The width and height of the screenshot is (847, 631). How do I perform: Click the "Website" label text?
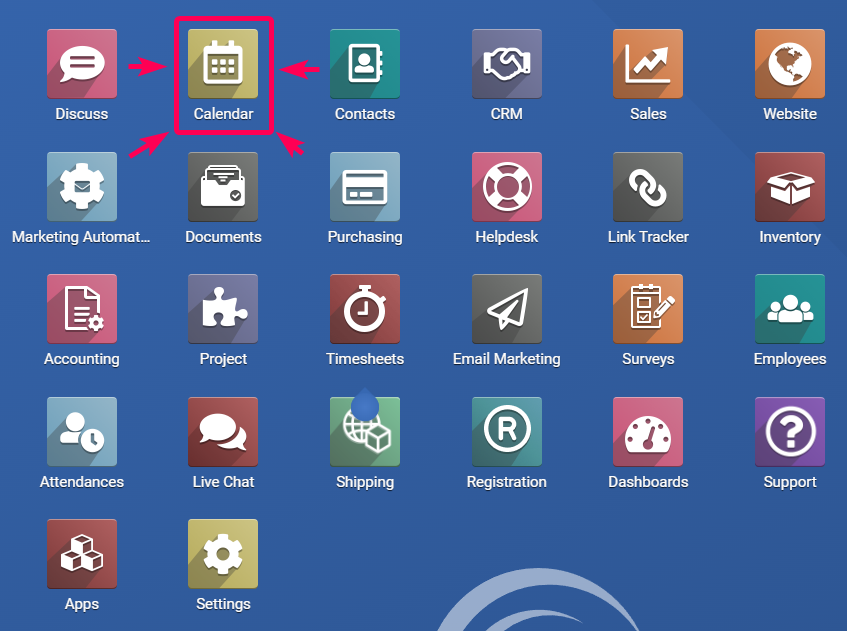790,113
